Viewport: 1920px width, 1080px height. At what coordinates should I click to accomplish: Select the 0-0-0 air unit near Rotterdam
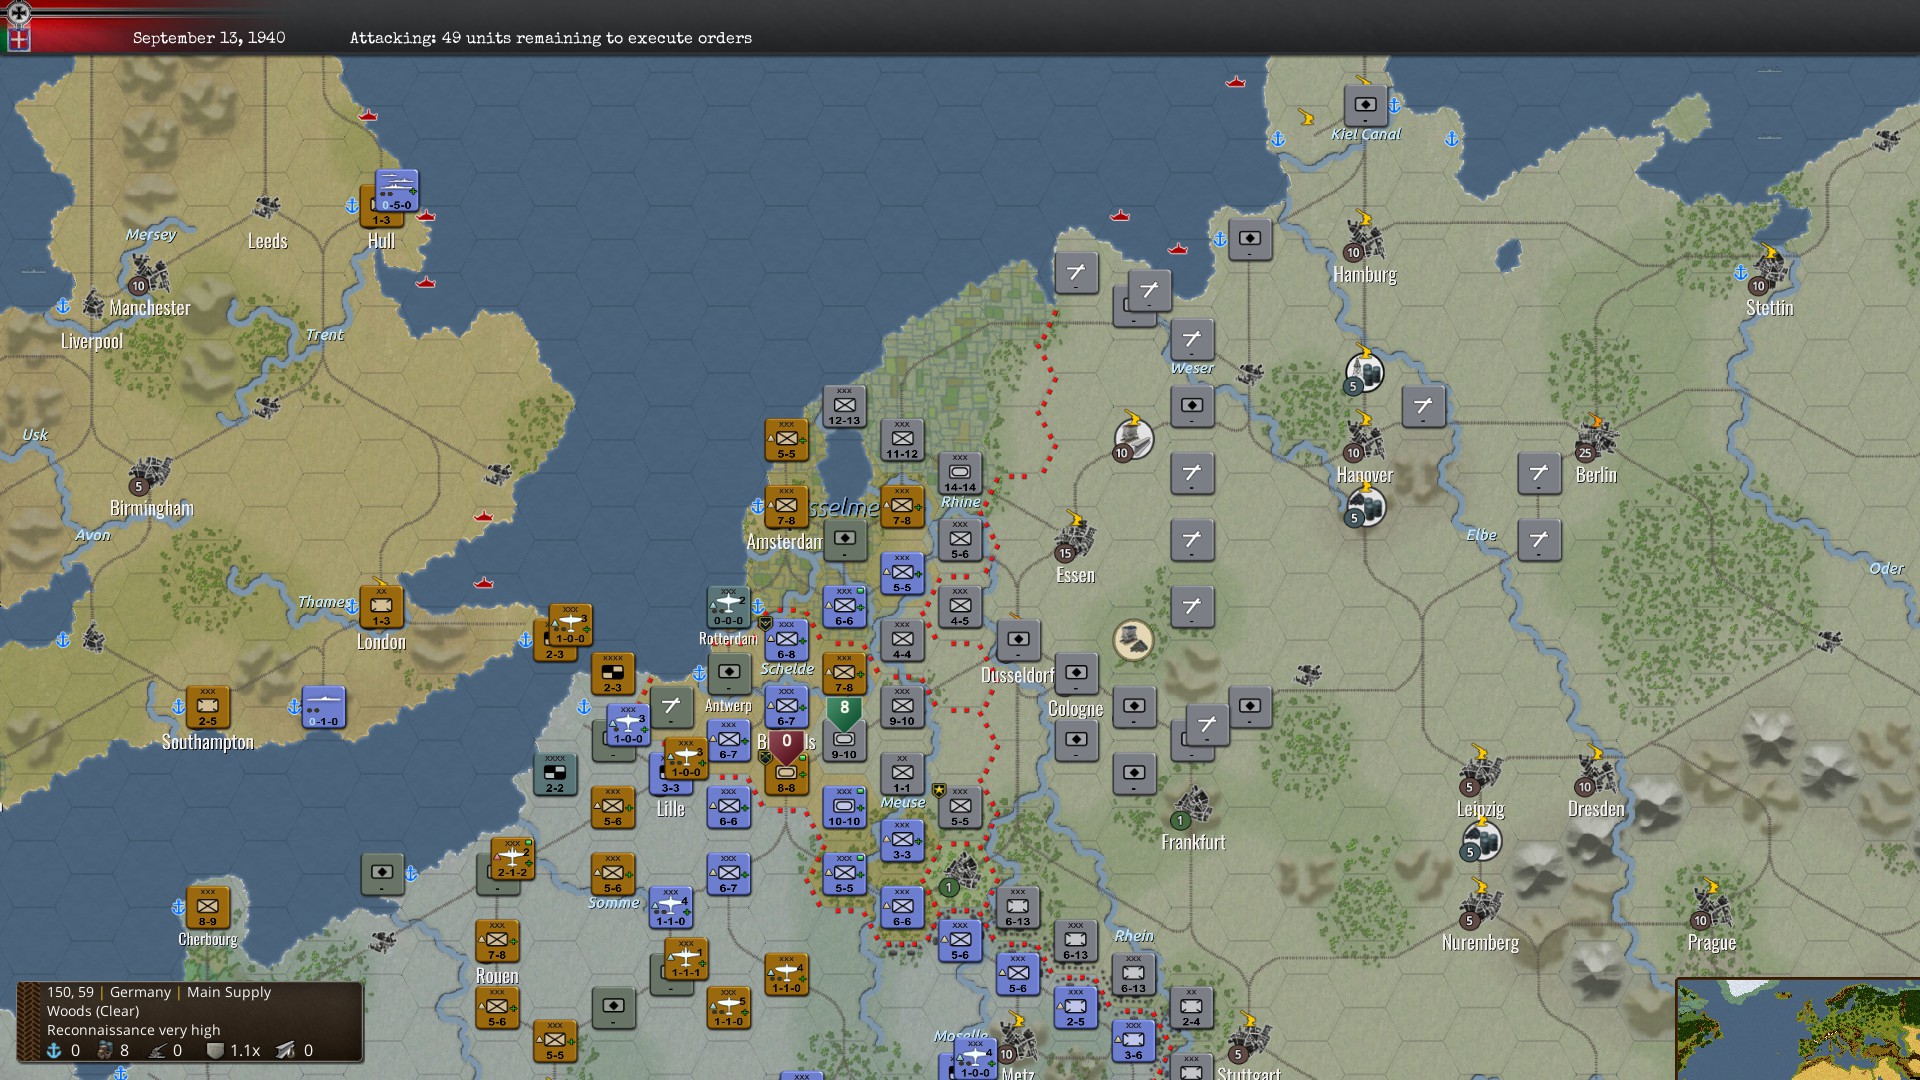(x=728, y=607)
